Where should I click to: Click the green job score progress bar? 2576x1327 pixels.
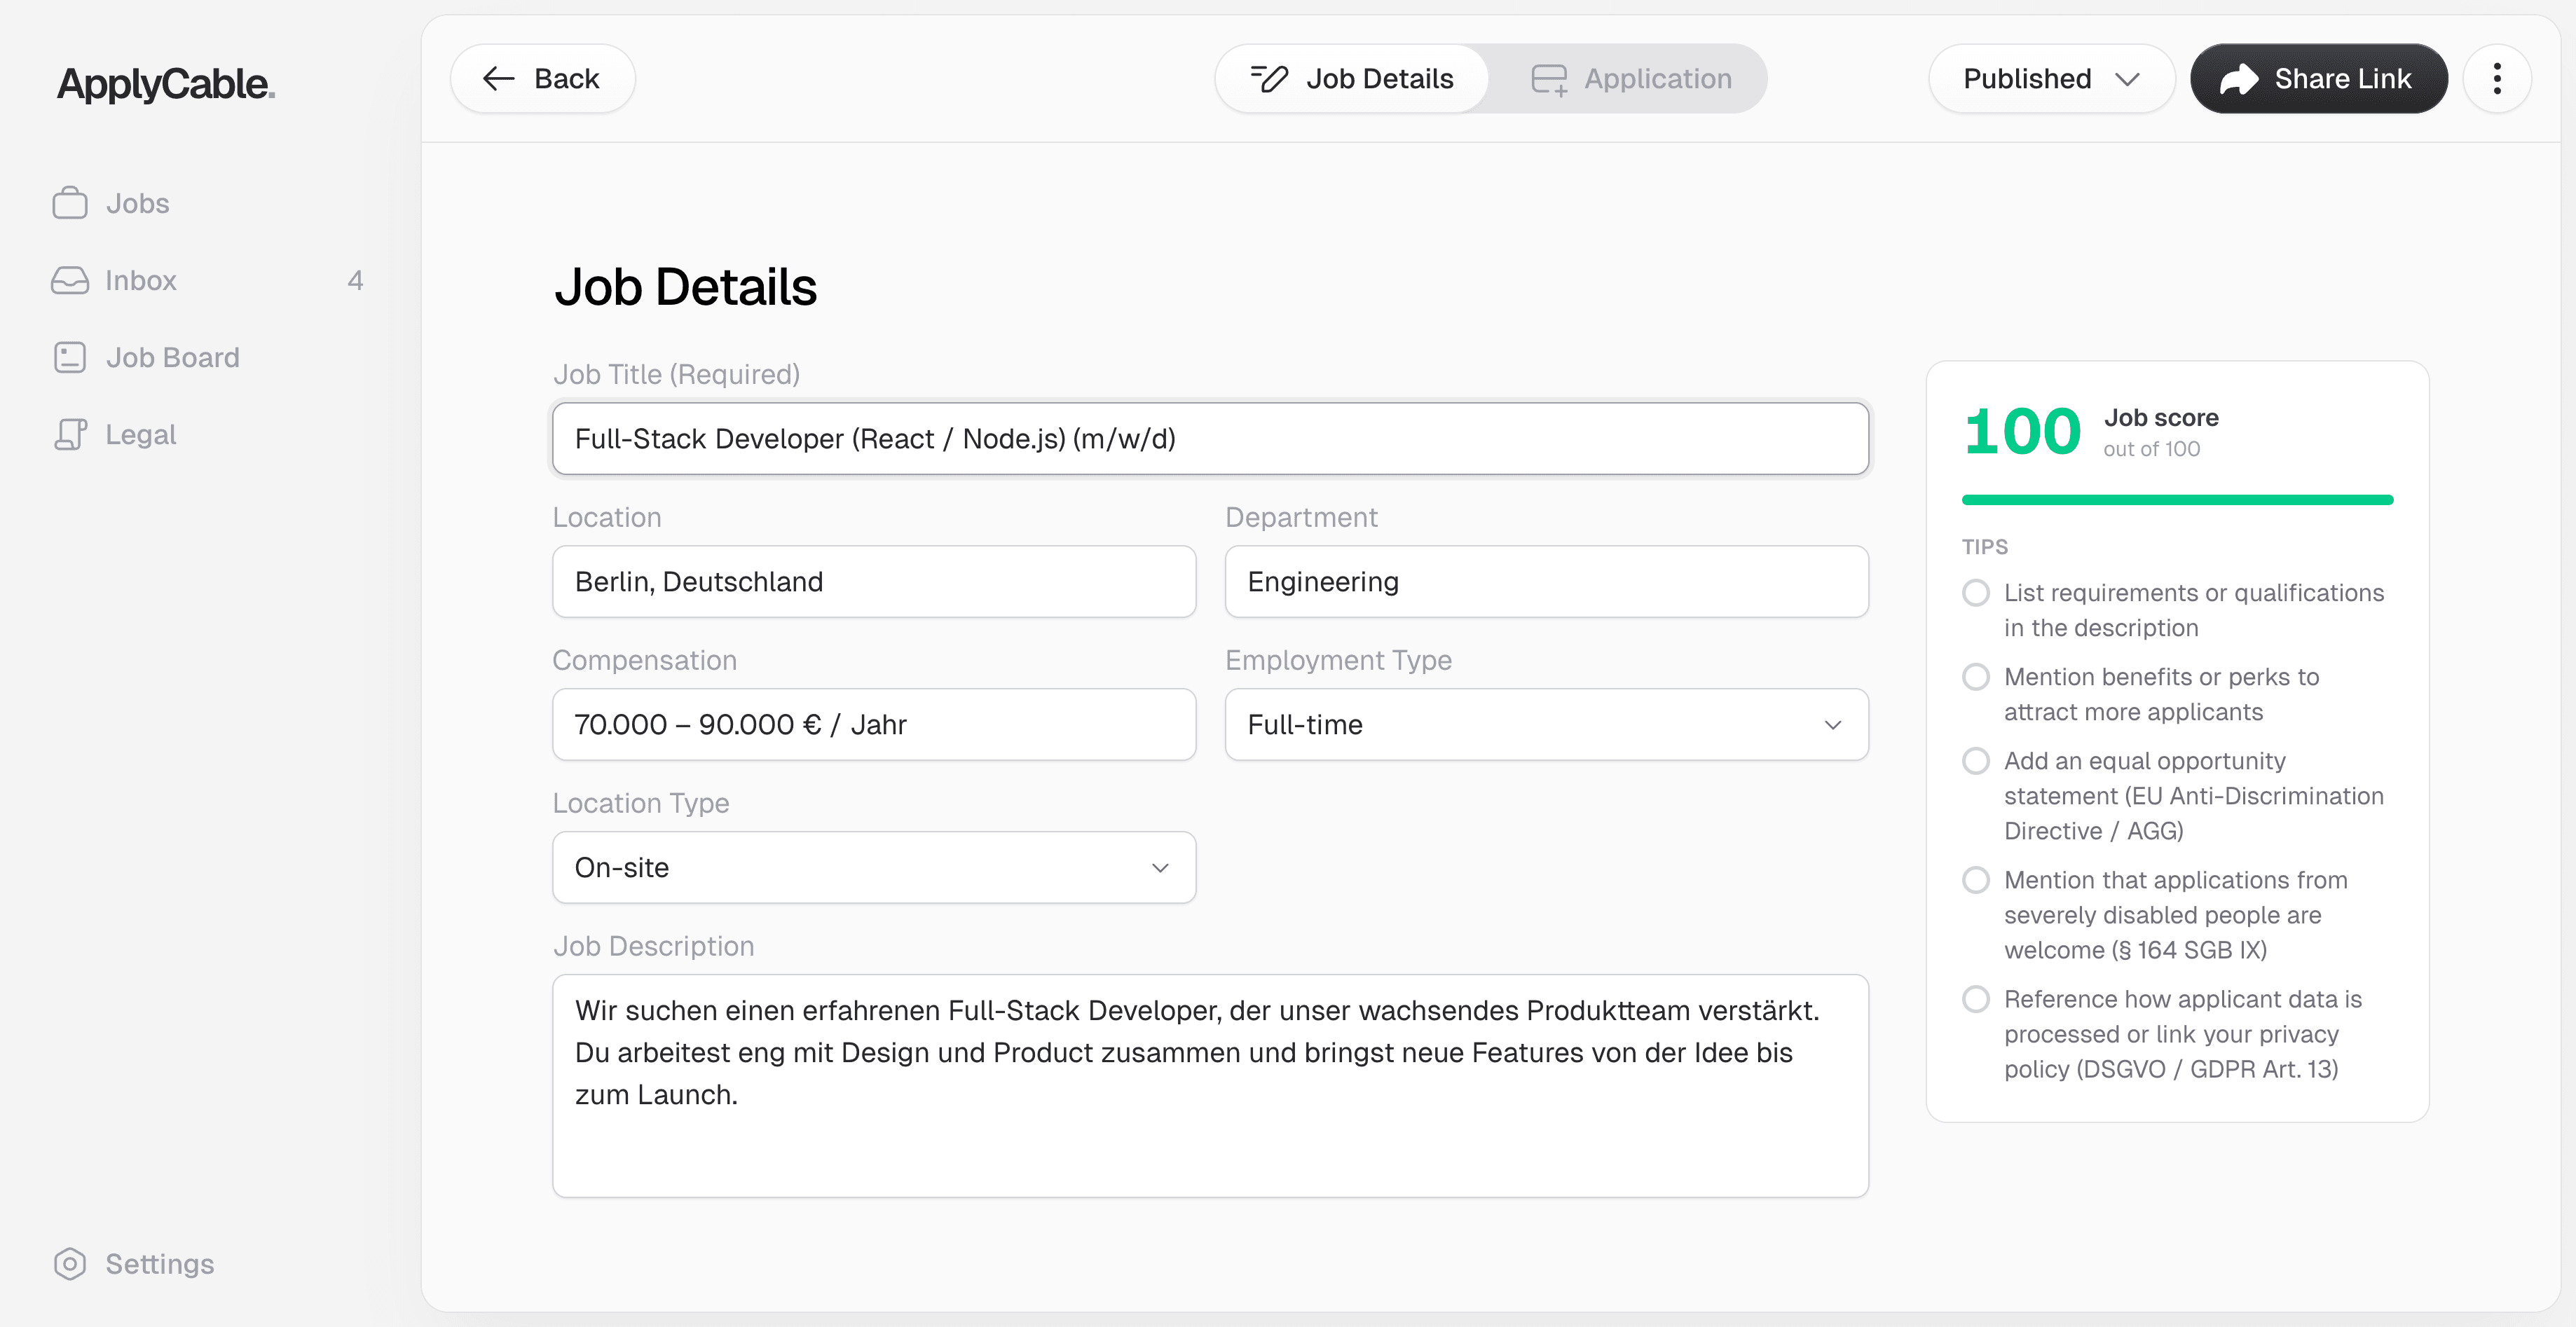2177,499
